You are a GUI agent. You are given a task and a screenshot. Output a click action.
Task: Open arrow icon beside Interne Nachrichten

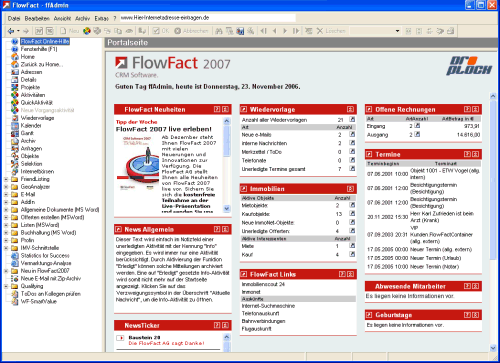point(352,143)
